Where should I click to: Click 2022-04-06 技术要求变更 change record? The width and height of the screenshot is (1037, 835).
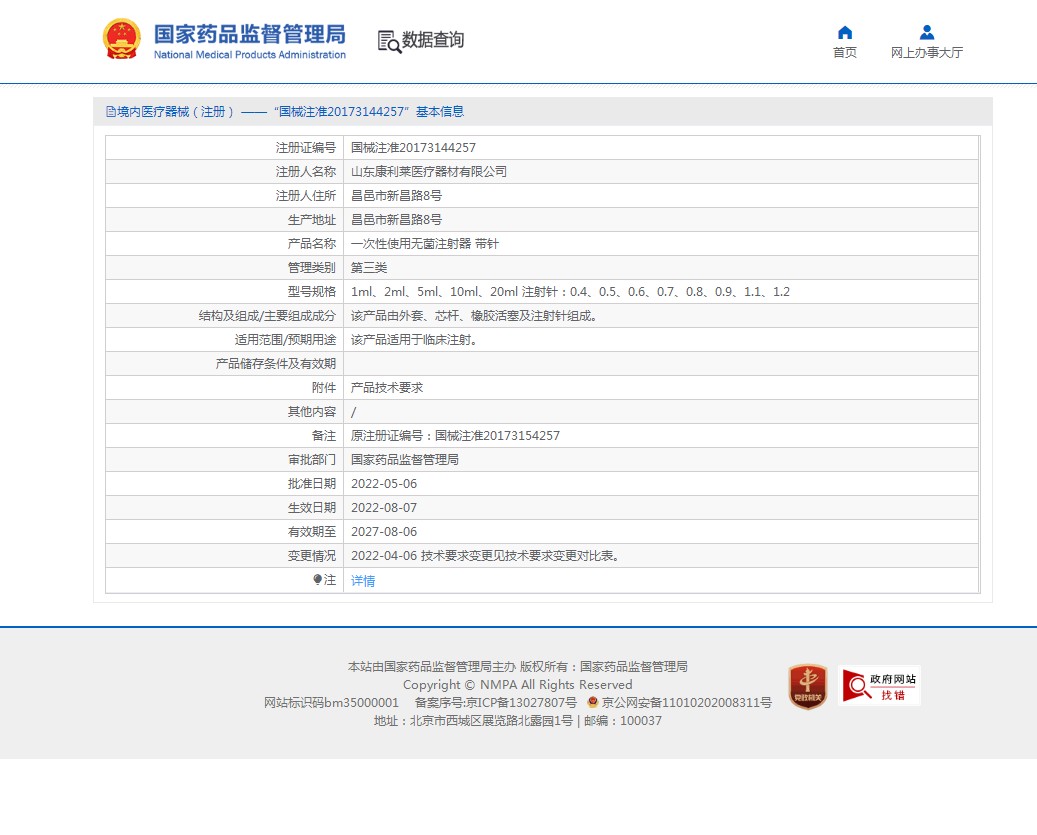[x=487, y=556]
